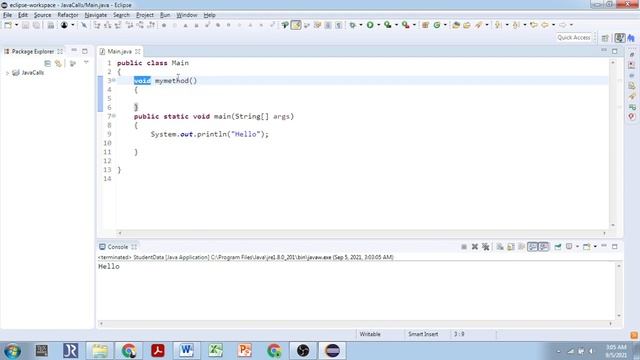Click Remove All Terminated Launches icon
This screenshot has width=640, height=360.
(x=485, y=247)
